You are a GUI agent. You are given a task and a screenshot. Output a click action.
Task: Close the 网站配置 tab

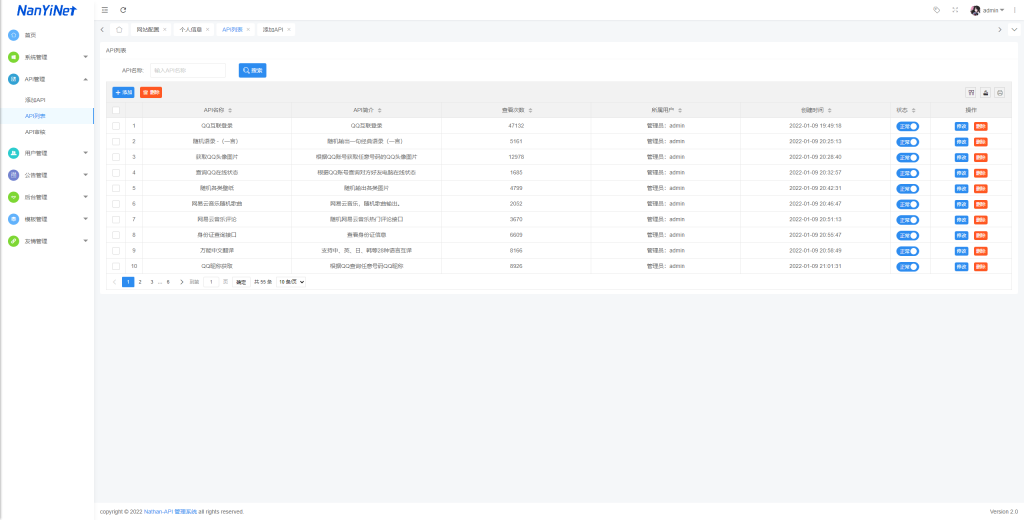tap(165, 30)
